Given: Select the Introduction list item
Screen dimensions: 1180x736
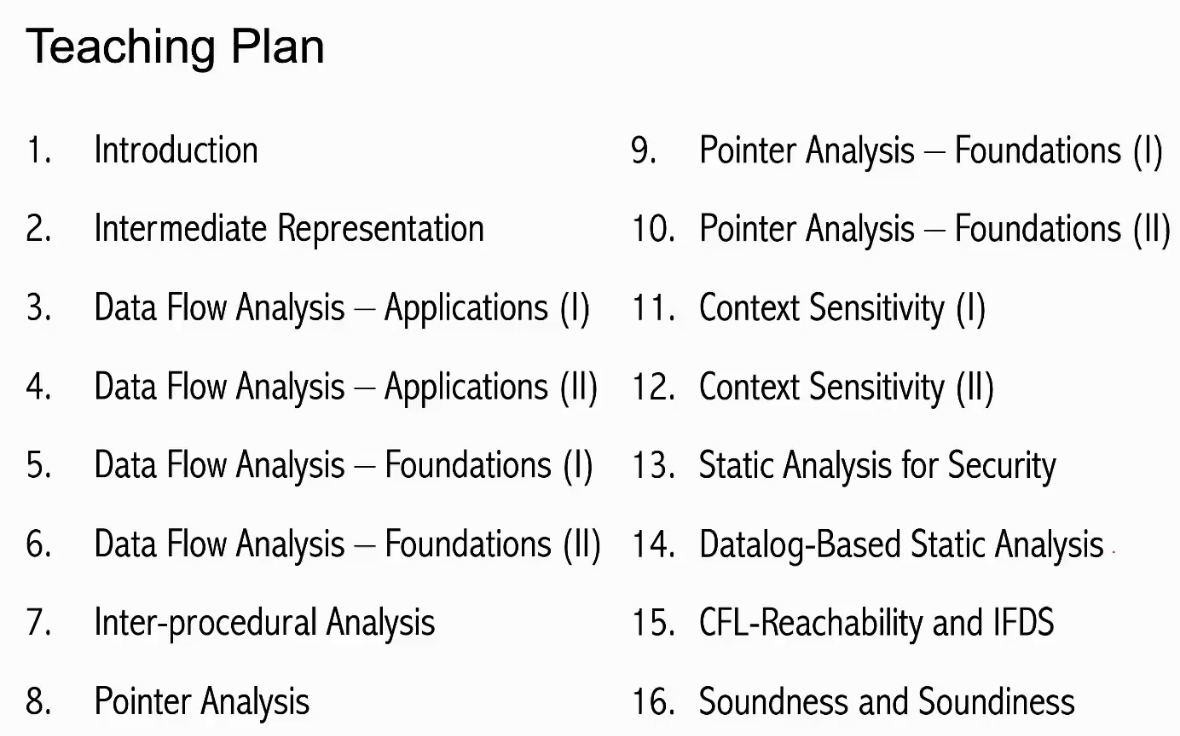Looking at the screenshot, I should [175, 150].
